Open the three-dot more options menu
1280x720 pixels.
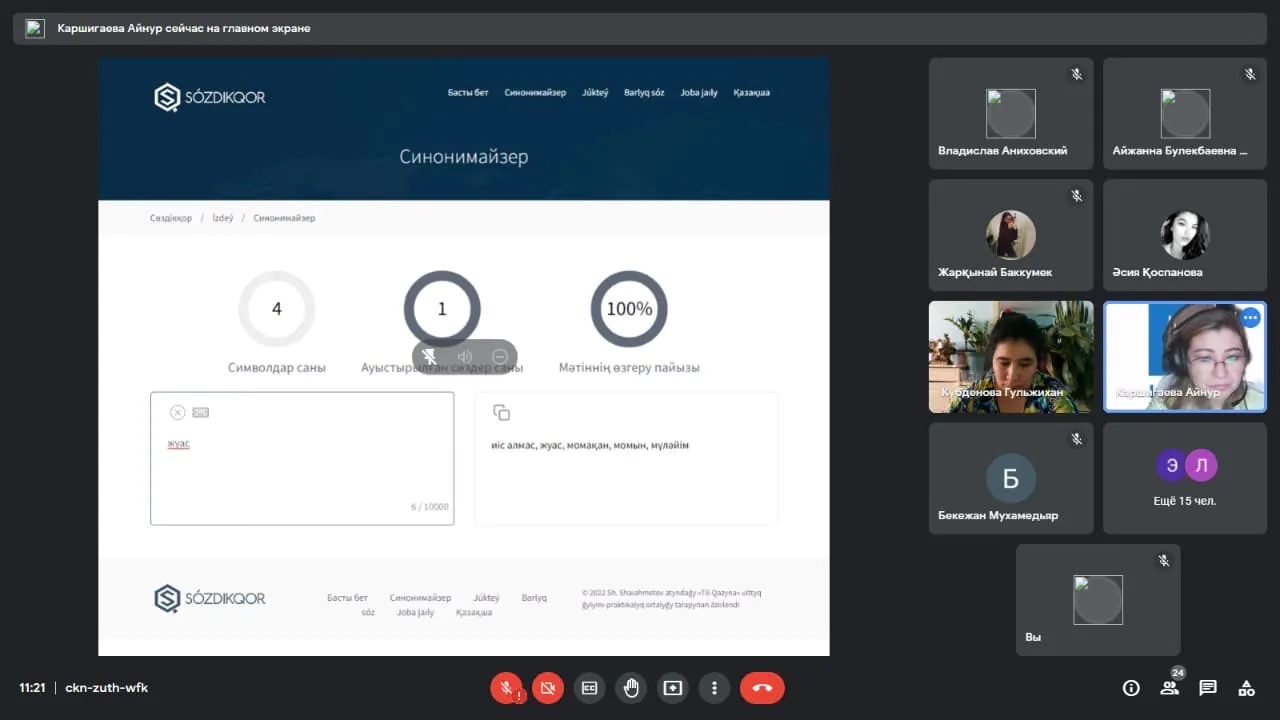714,688
